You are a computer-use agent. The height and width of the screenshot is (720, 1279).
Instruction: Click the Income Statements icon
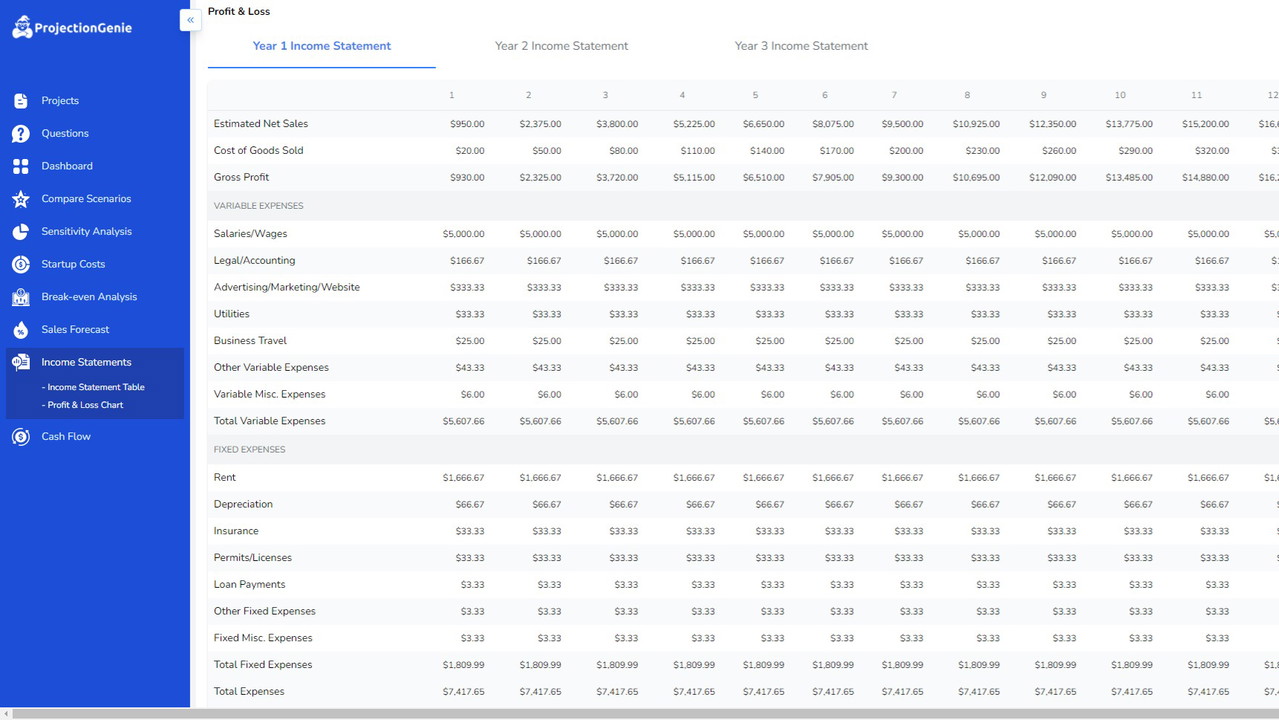pyautogui.click(x=21, y=362)
